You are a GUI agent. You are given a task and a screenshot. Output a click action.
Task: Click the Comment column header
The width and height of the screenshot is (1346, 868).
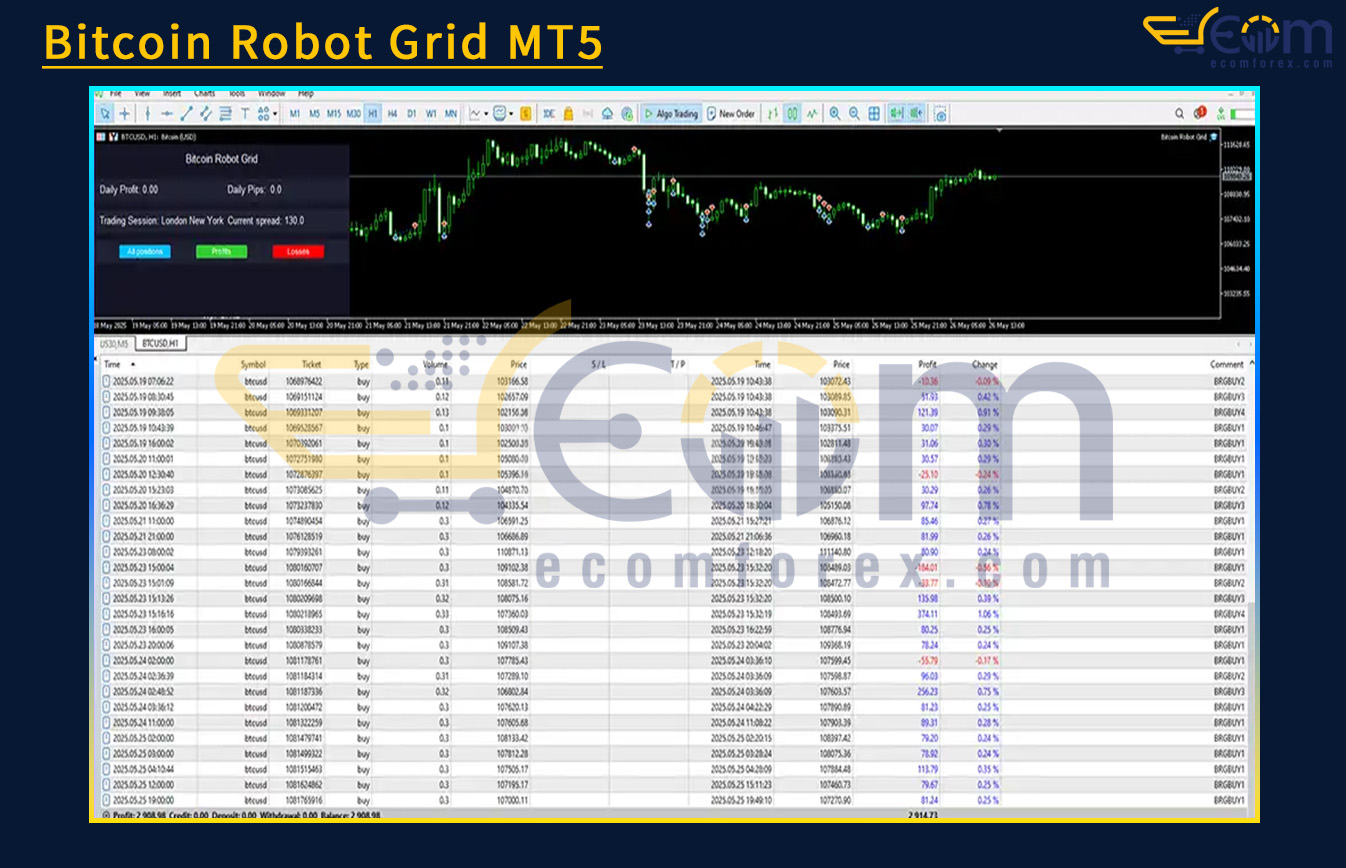point(1227,365)
